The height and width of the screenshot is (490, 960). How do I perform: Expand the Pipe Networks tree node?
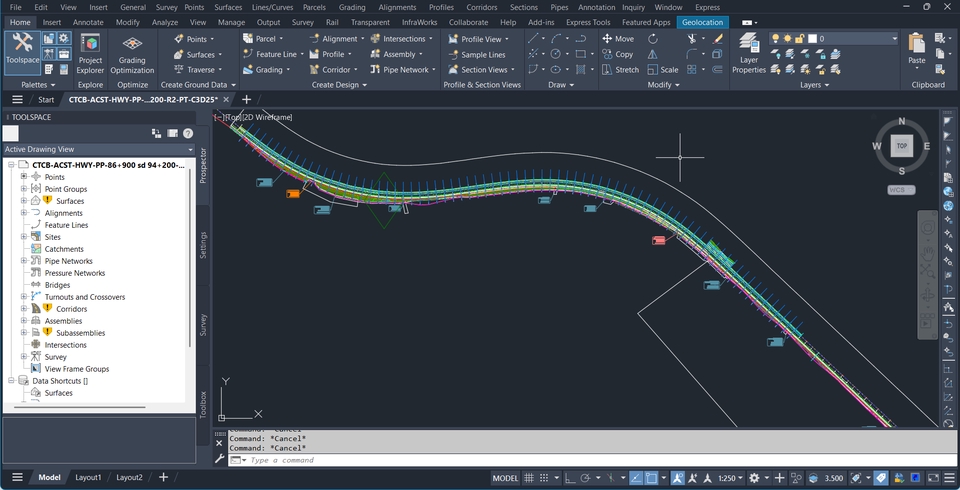(x=24, y=261)
